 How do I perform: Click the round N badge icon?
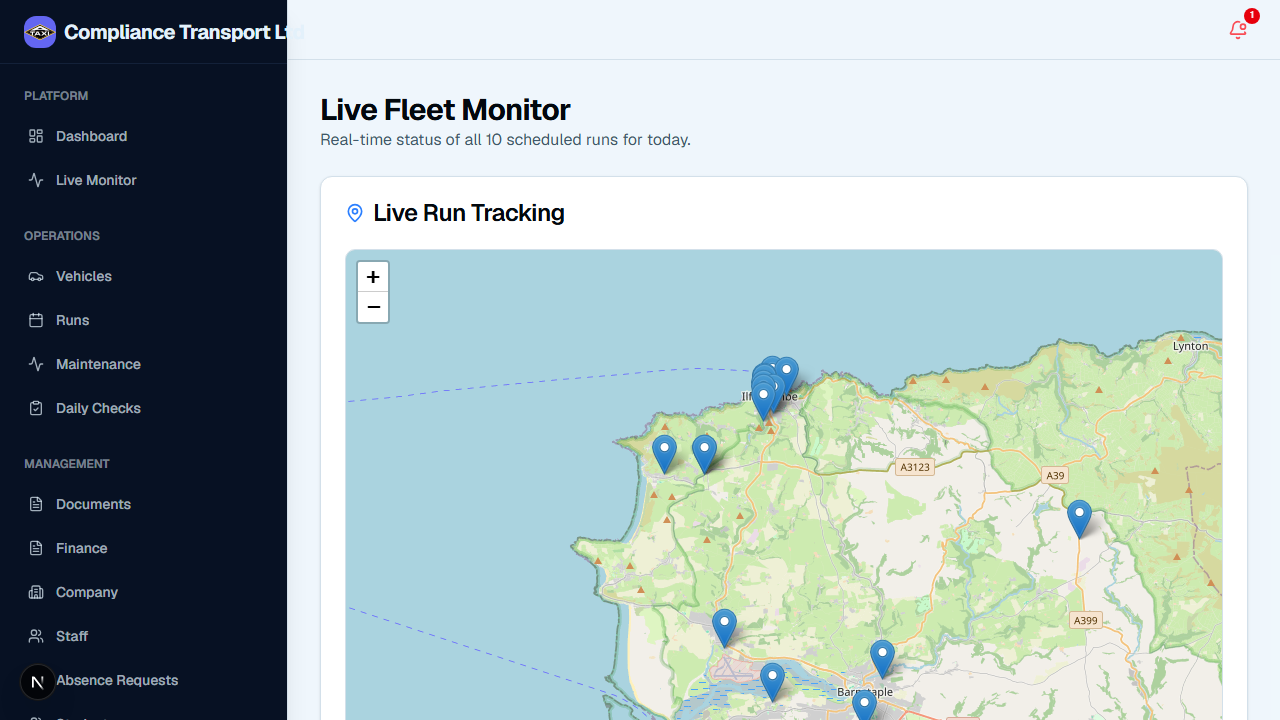pos(38,683)
